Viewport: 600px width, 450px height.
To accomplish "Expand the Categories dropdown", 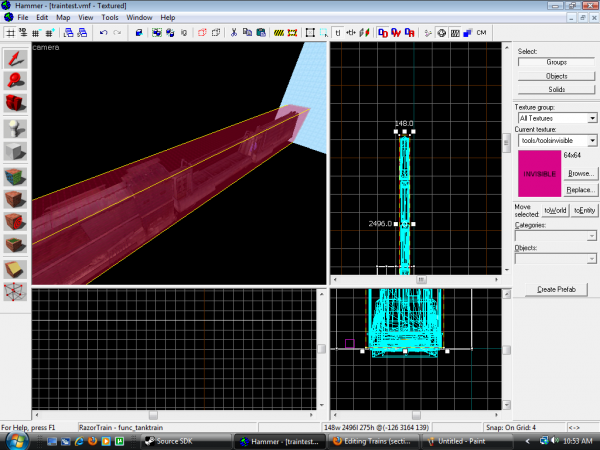I will (592, 236).
